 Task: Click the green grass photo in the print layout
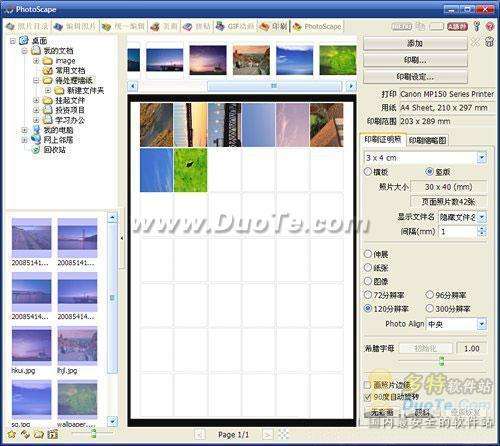[190, 170]
